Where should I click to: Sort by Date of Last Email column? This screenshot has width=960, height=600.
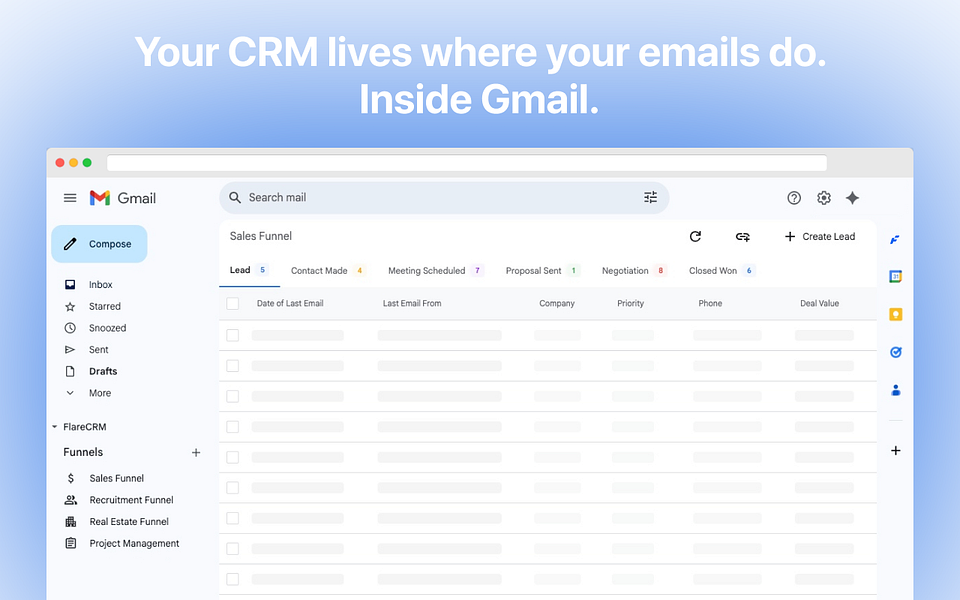[290, 303]
